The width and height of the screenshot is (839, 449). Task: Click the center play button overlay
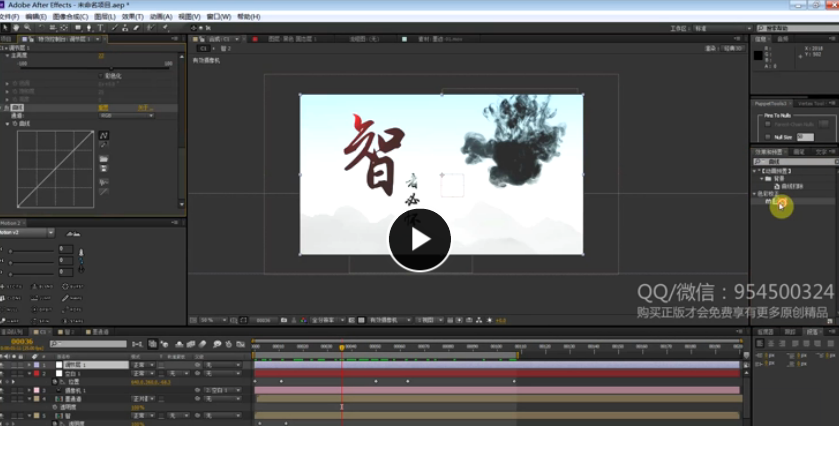coord(420,240)
